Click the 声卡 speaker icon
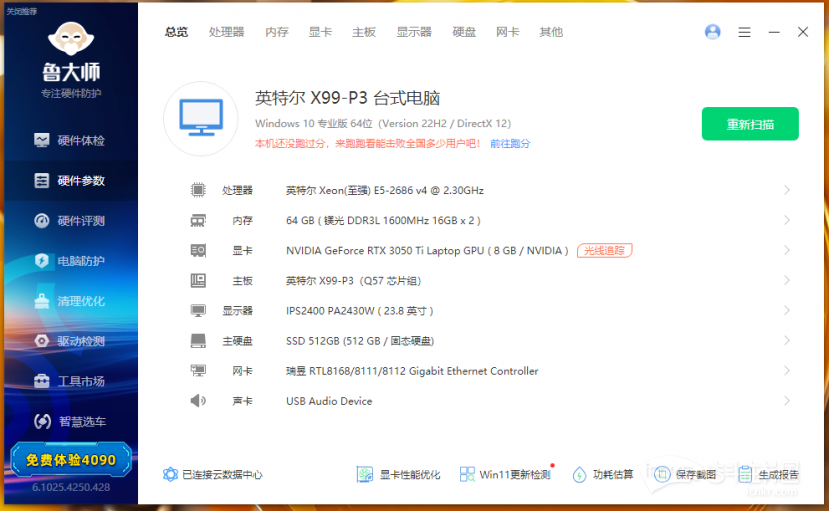The width and height of the screenshot is (829, 511). pyautogui.click(x=198, y=401)
